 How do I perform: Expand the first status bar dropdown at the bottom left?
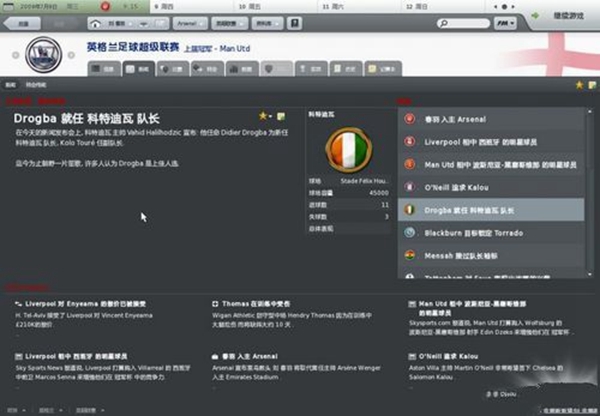click(x=17, y=410)
